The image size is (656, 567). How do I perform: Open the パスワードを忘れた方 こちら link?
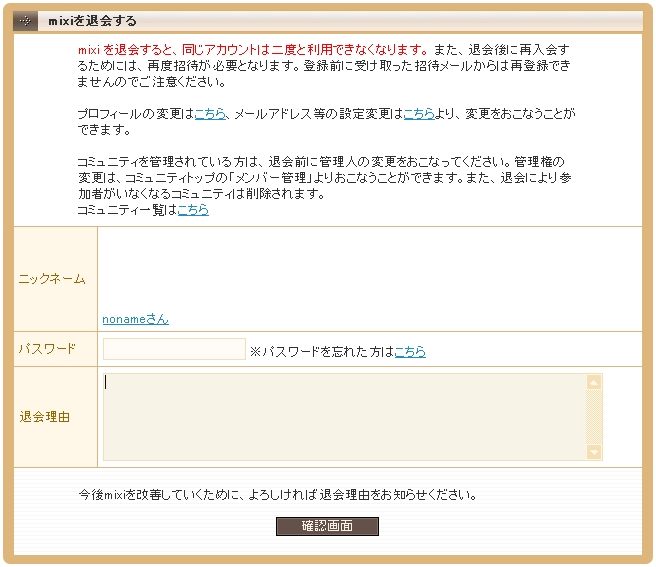click(x=410, y=351)
